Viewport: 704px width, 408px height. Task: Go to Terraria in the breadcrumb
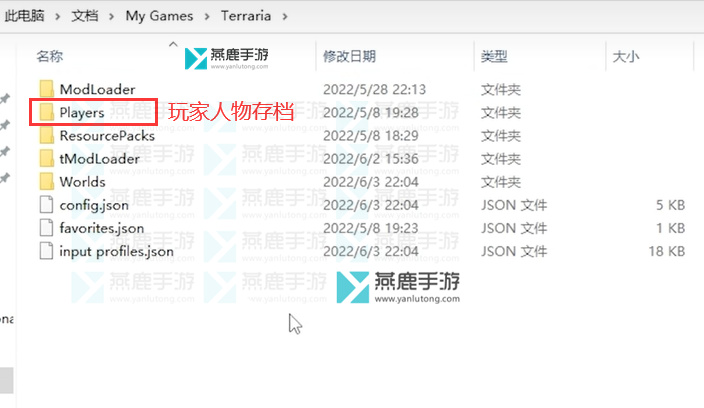[246, 16]
